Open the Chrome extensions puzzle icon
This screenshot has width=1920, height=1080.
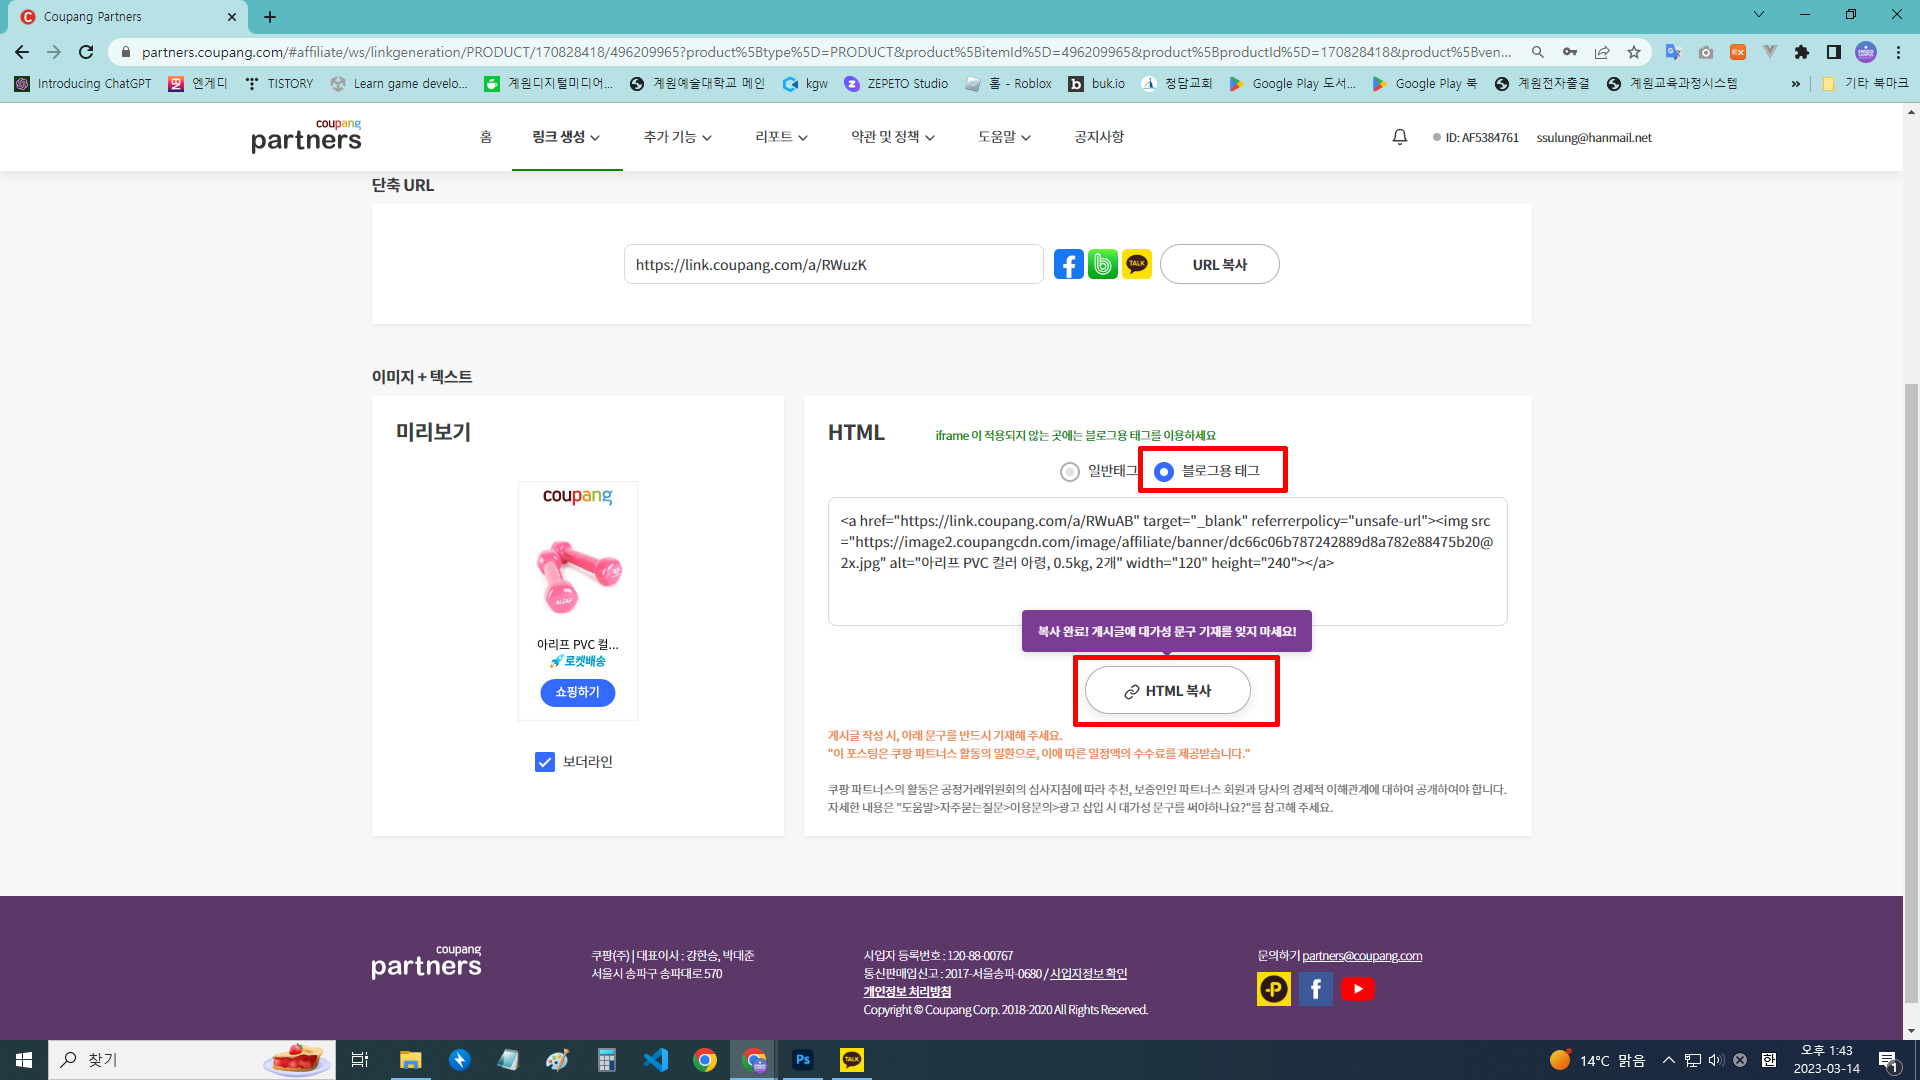point(1801,52)
